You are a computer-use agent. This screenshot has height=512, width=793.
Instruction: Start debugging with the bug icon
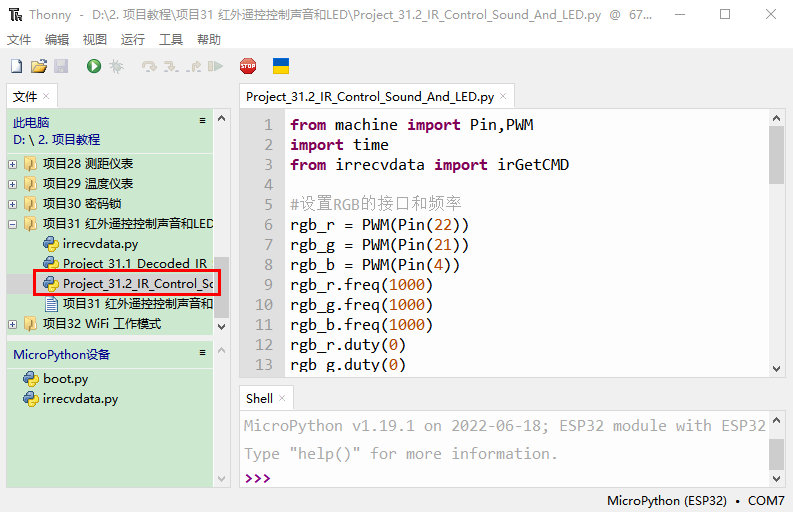click(x=117, y=66)
